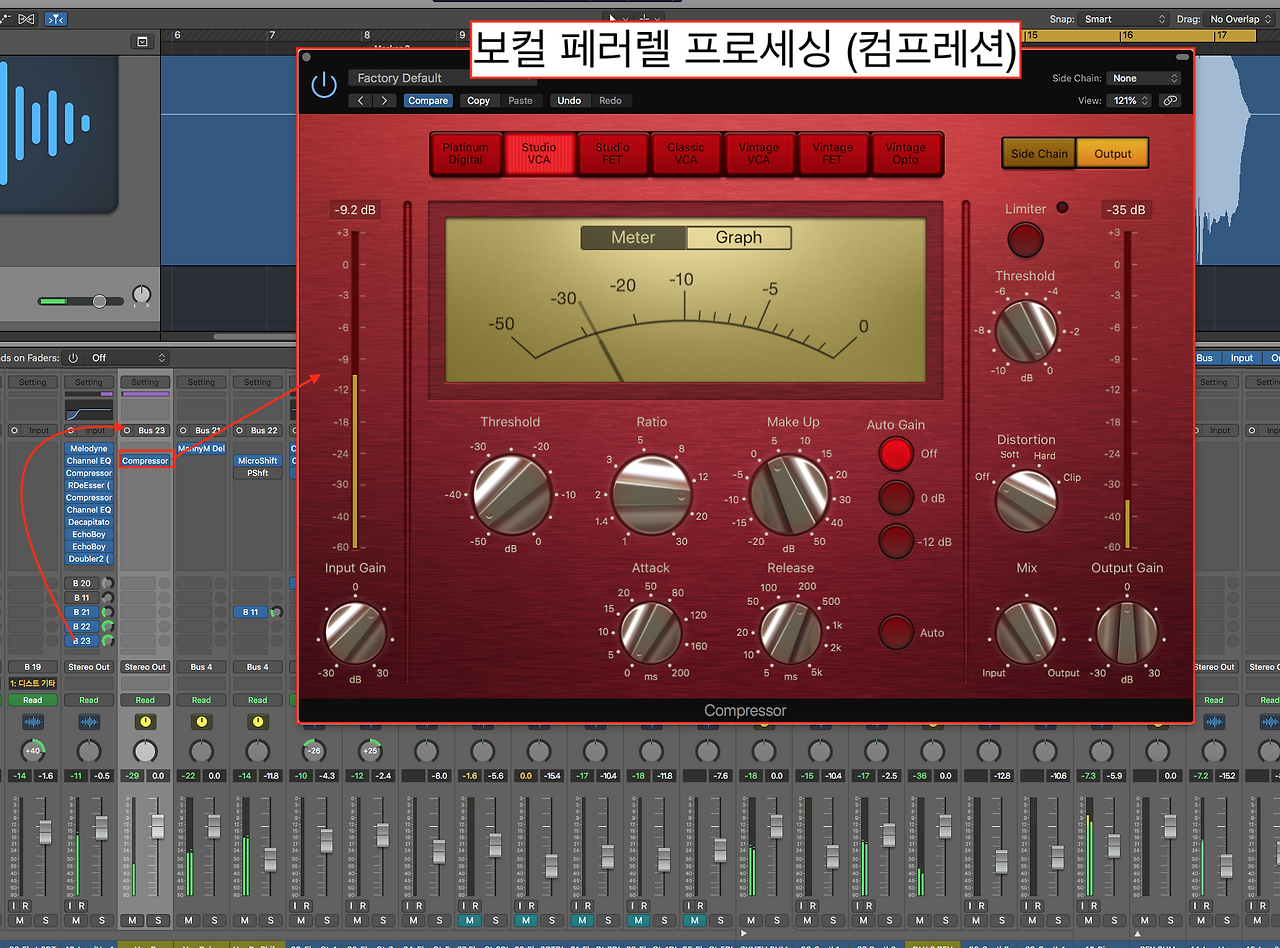Screen dimensions: 1280x948
Task: Click the Bus 23 strip volume fader
Action: click(157, 827)
